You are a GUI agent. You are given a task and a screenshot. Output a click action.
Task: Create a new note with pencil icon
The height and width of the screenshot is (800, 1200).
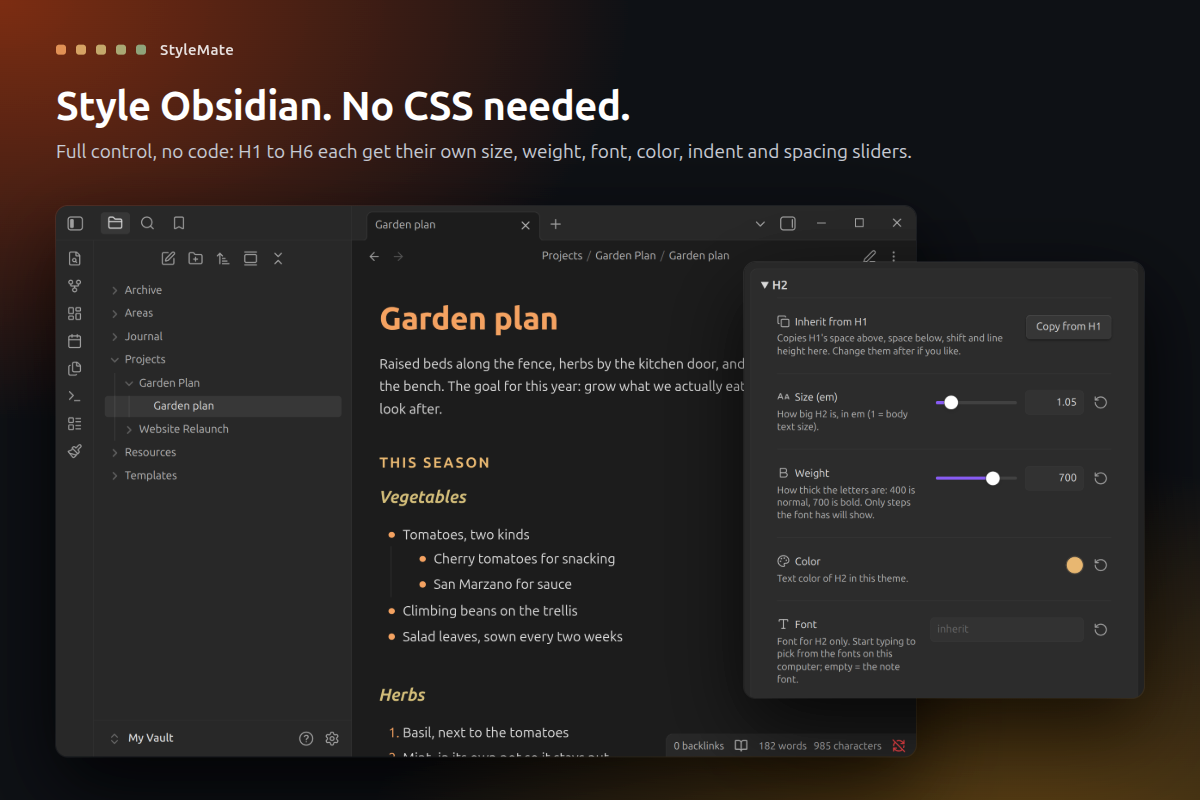click(x=168, y=258)
